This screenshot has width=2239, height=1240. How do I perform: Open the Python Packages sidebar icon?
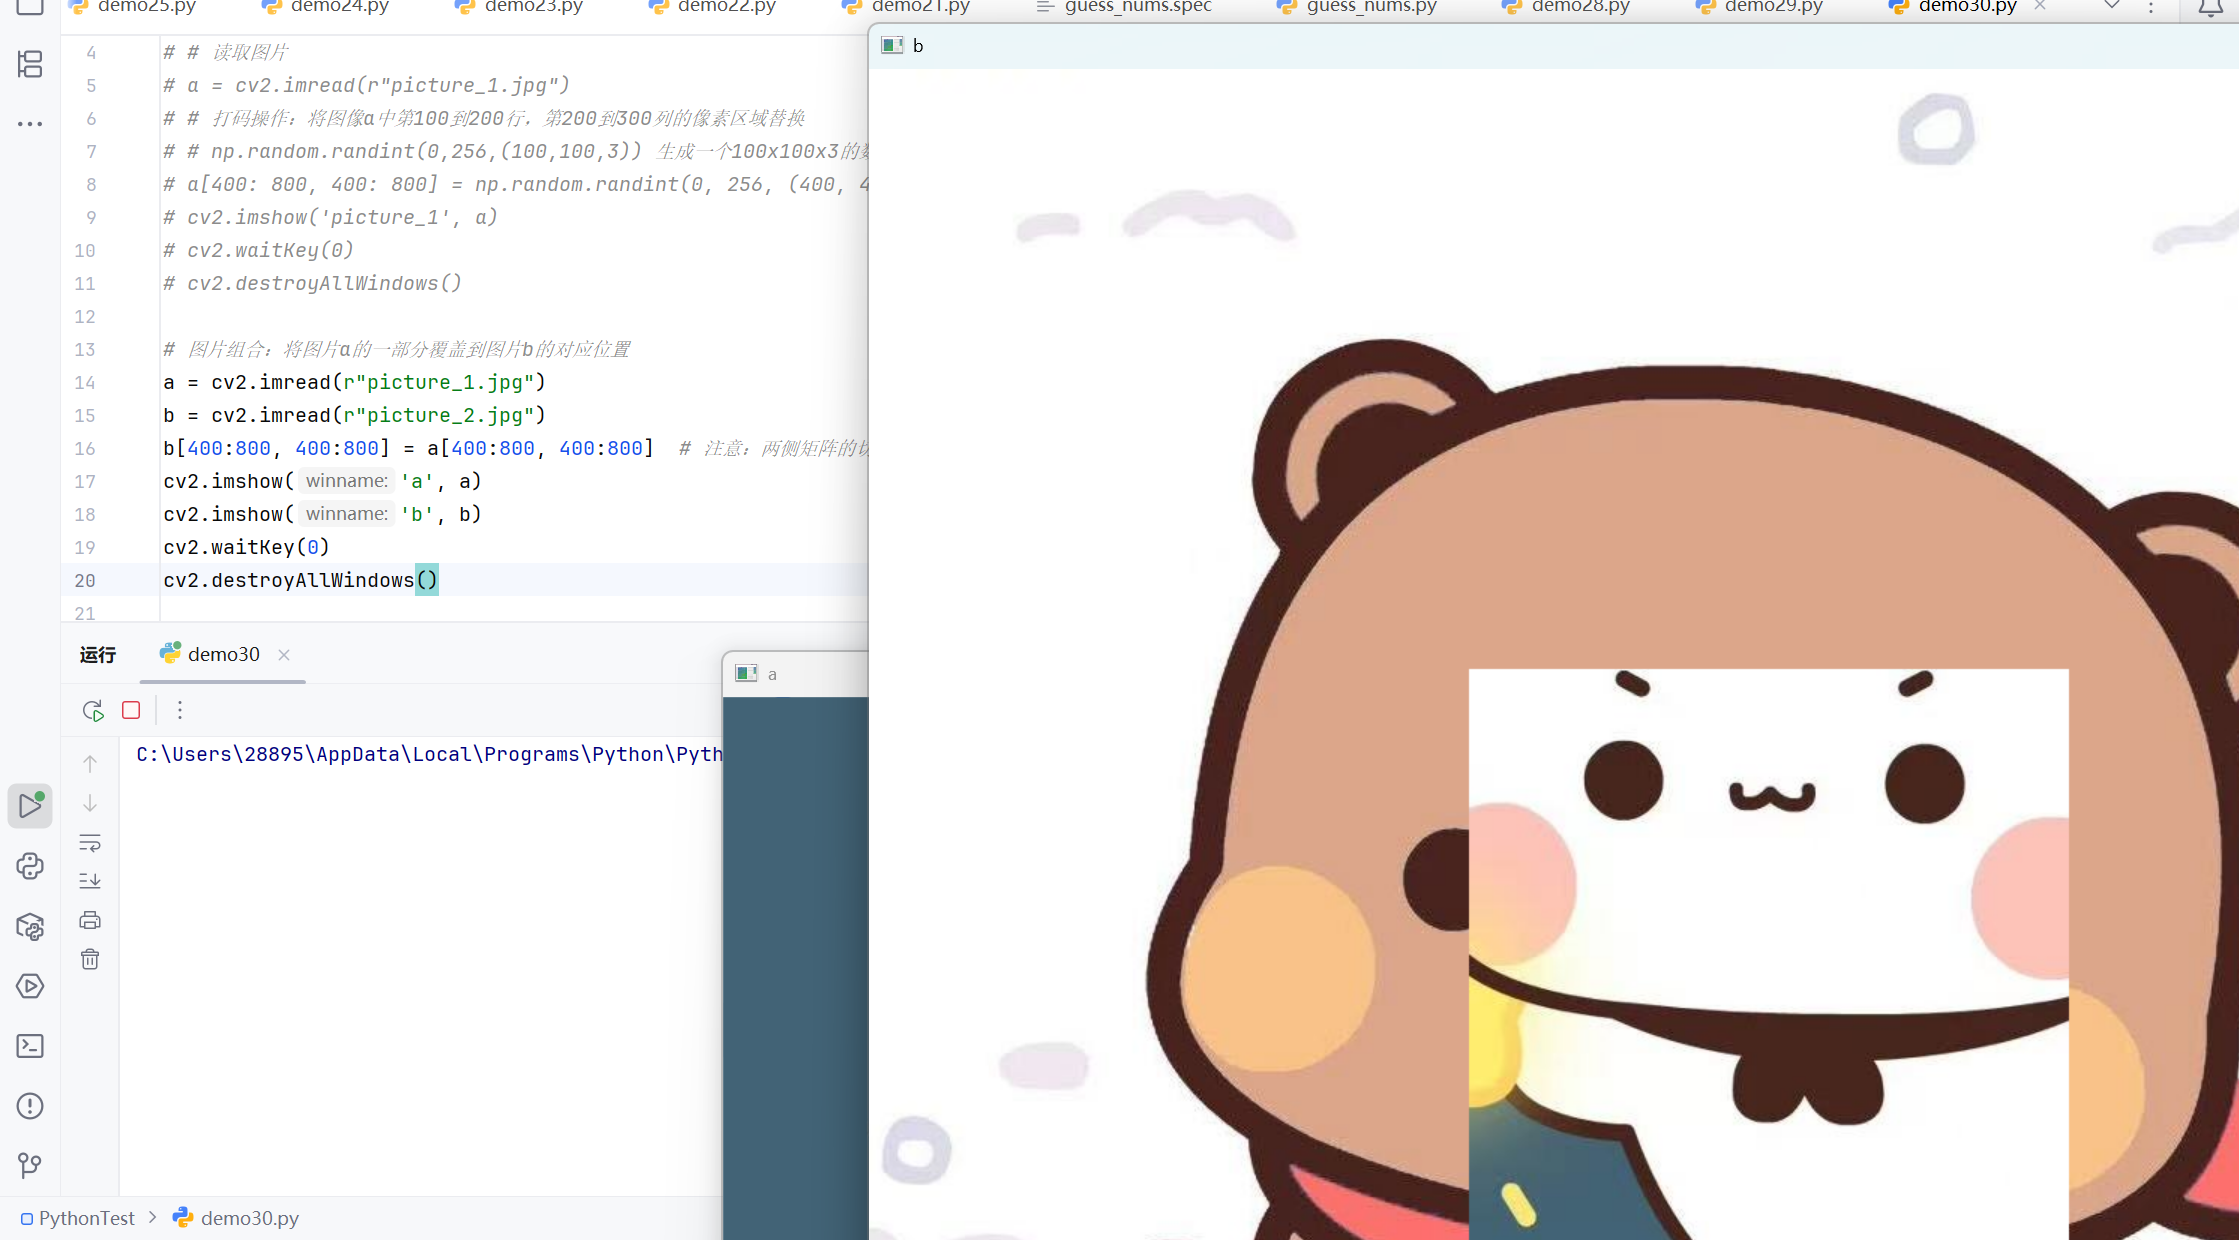30,926
